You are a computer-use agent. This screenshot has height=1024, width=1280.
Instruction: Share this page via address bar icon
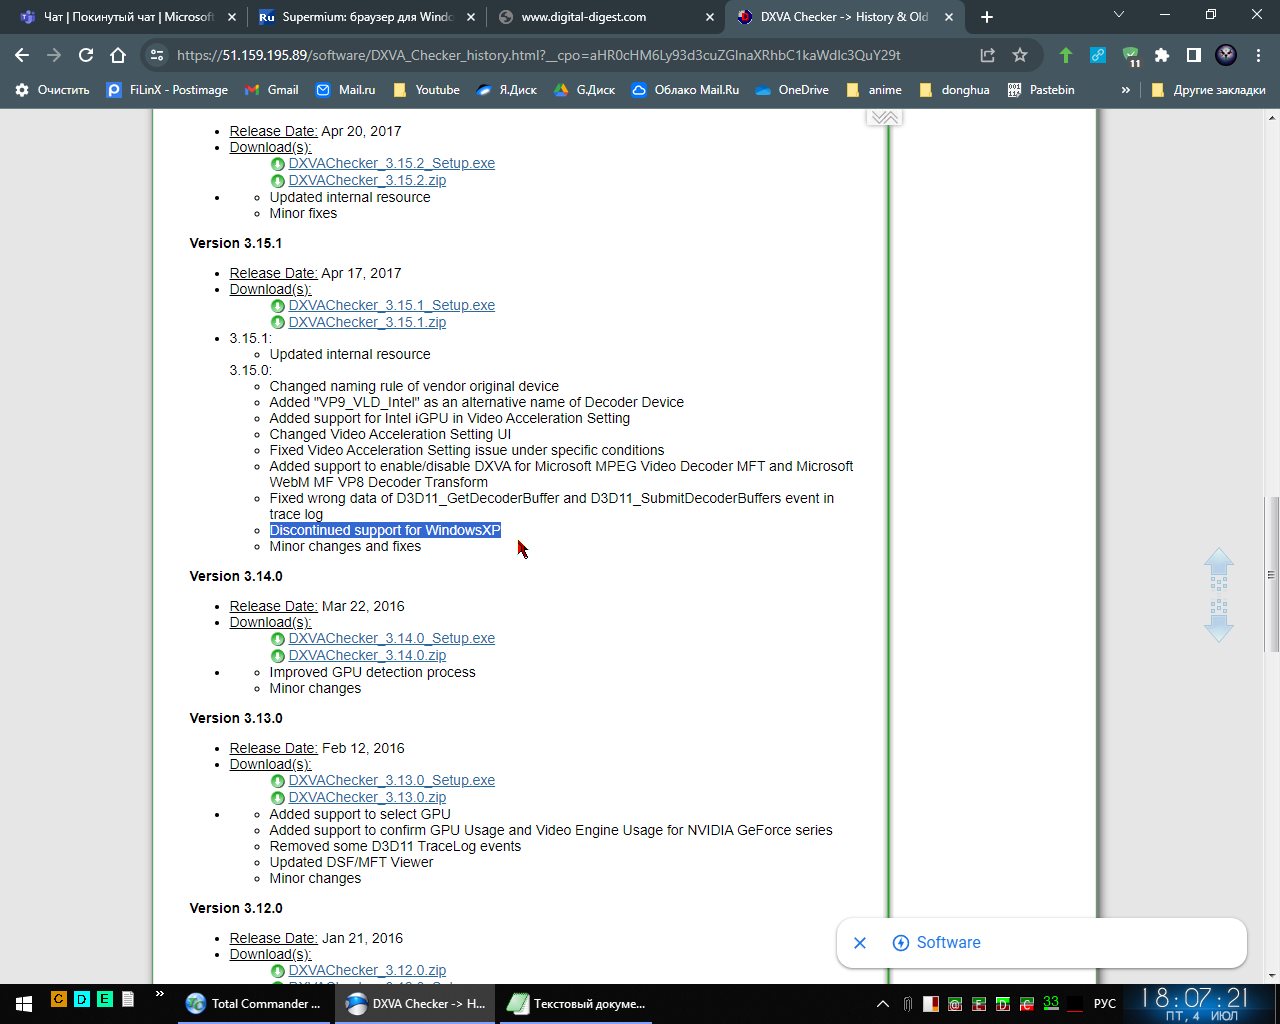point(988,56)
